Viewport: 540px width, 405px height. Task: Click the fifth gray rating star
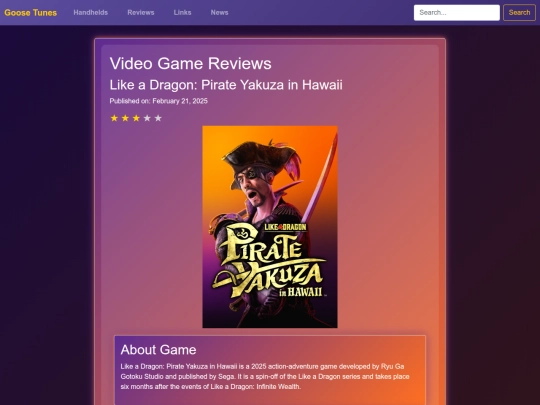[158, 118]
